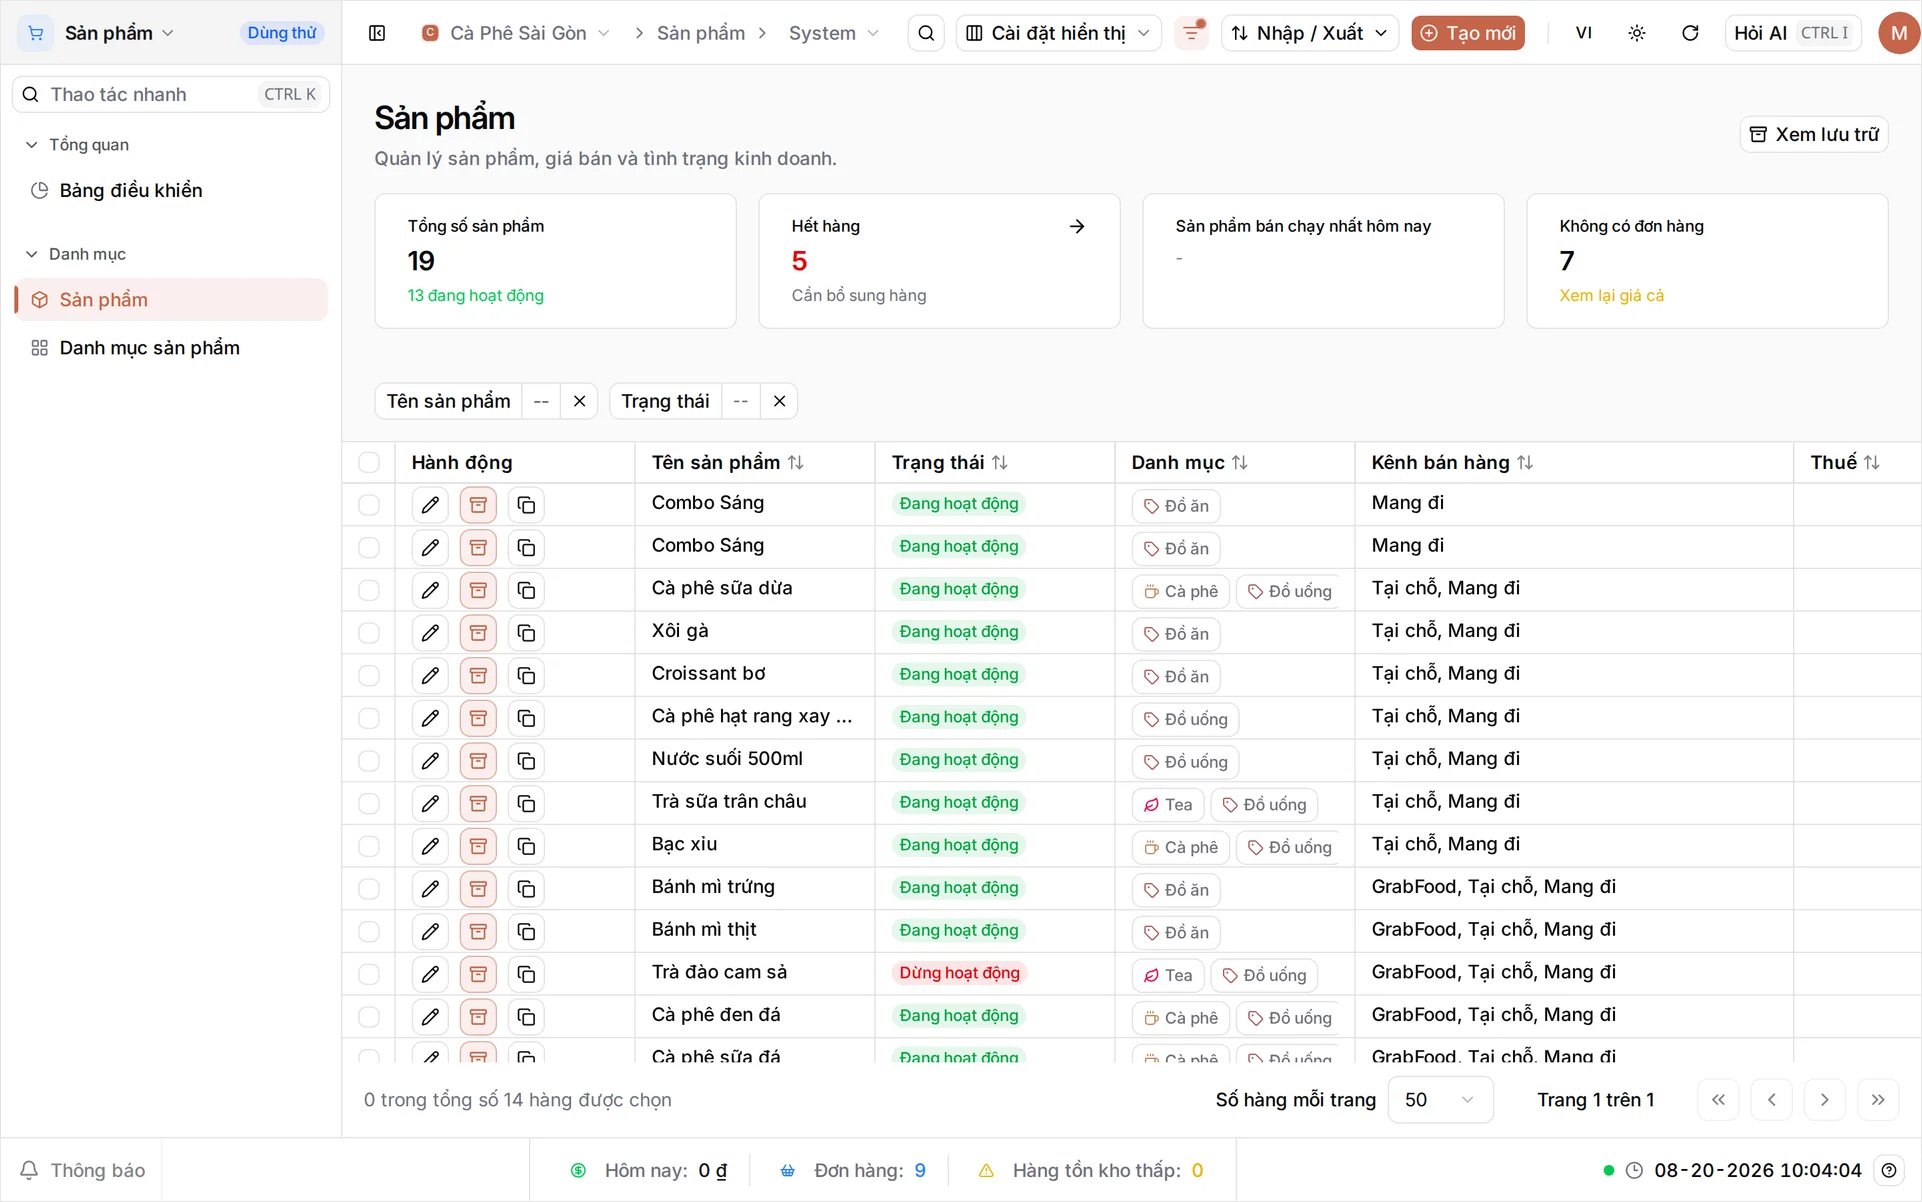The height and width of the screenshot is (1202, 1922).
Task: Open the search magnifier icon in the top bar
Action: pyautogui.click(x=926, y=33)
